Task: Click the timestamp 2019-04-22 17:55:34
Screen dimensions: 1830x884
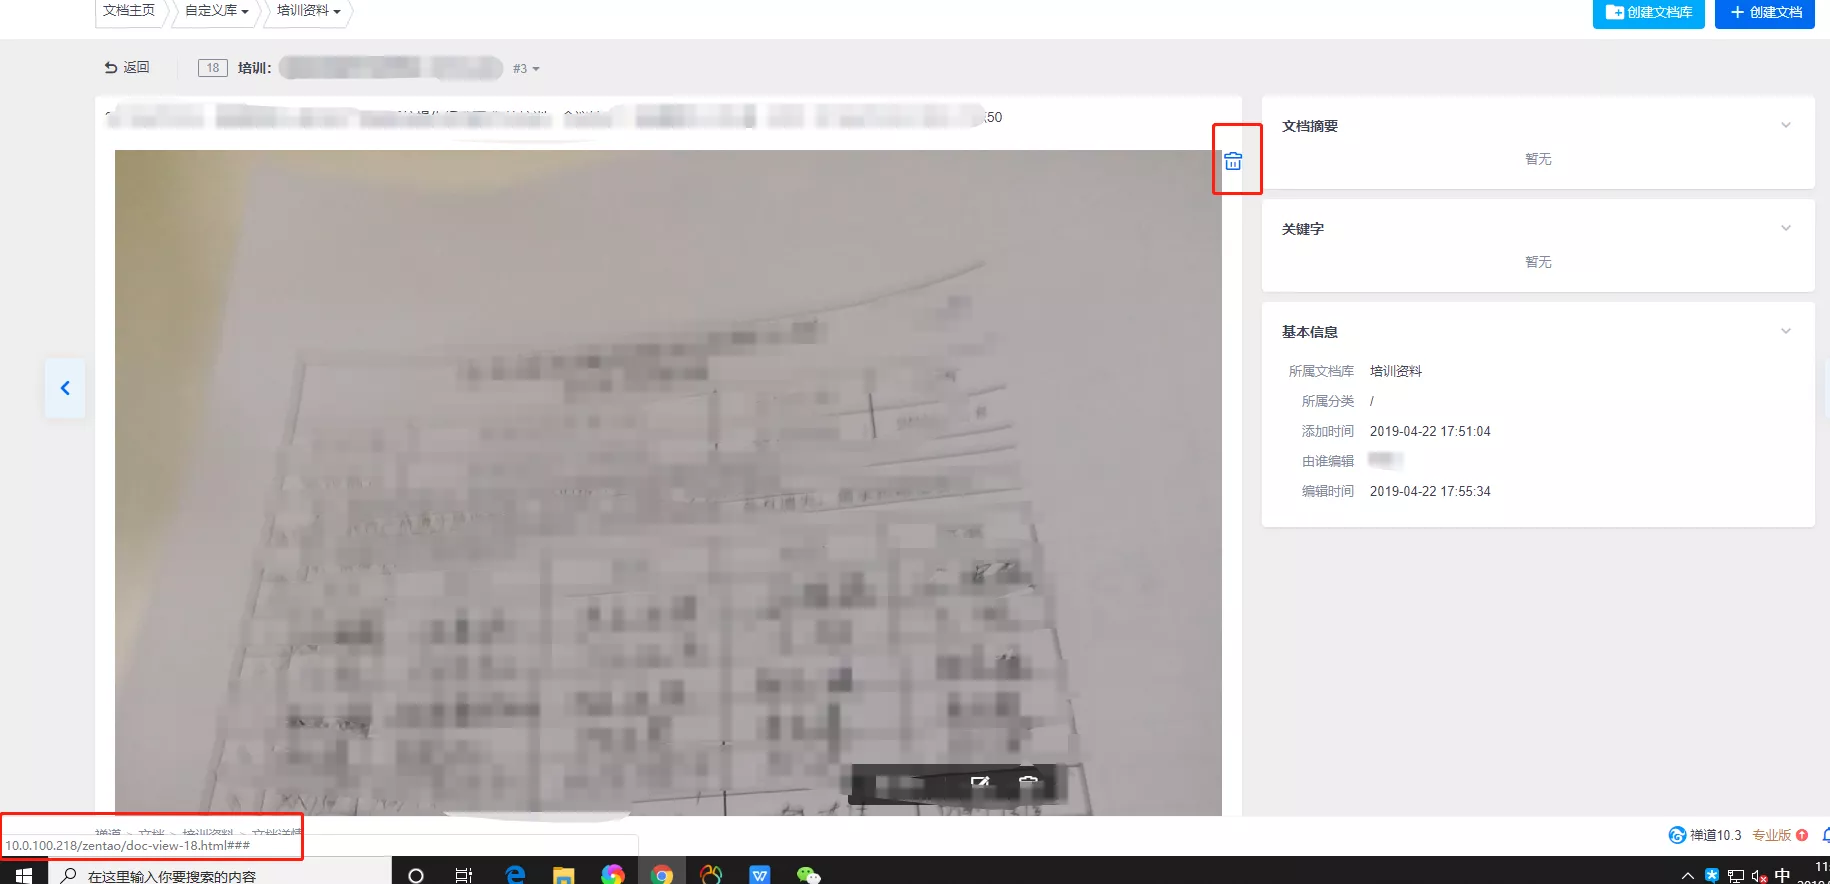Action: pos(1430,491)
